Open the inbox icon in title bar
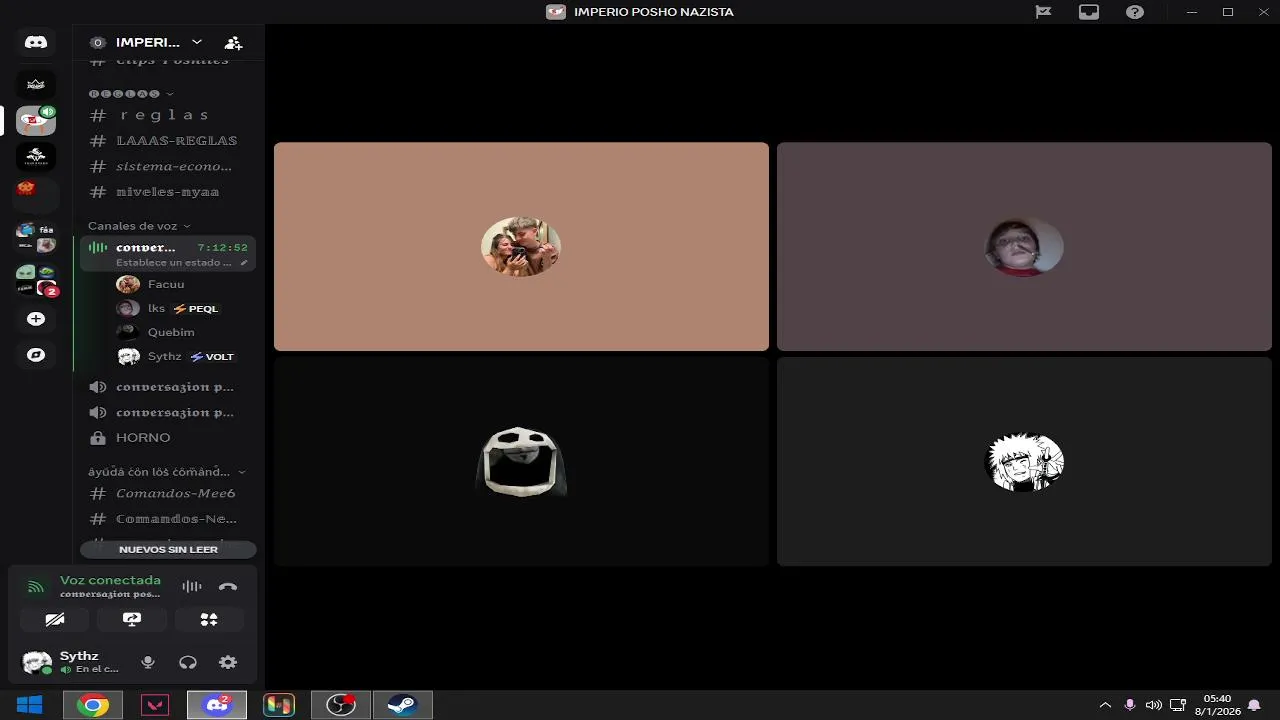 1089,12
